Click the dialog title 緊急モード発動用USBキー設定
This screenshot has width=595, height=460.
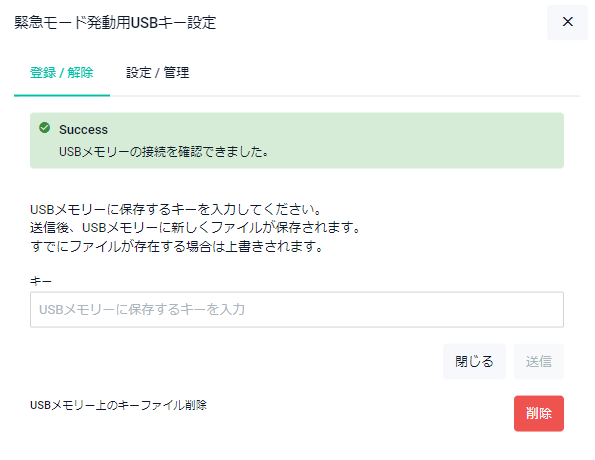(x=115, y=23)
